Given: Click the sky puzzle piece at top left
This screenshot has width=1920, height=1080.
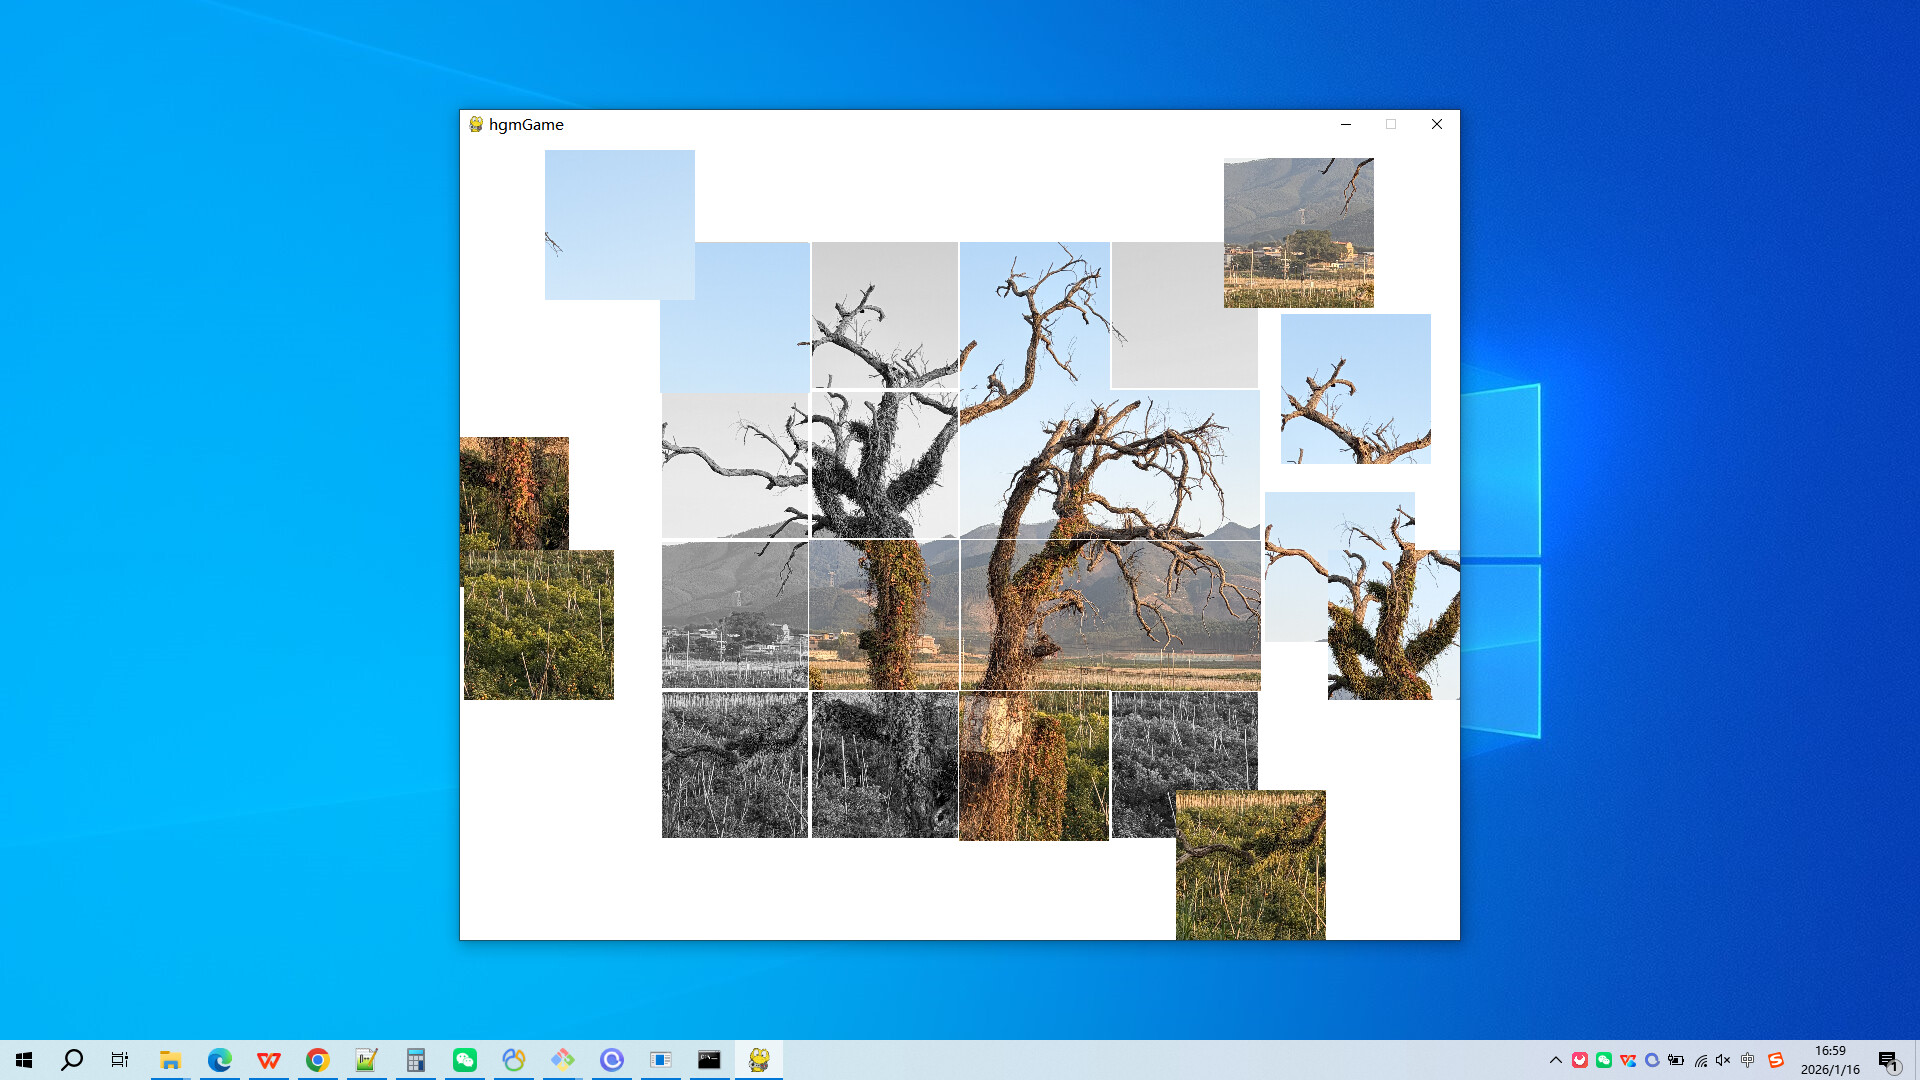Looking at the screenshot, I should point(619,225).
